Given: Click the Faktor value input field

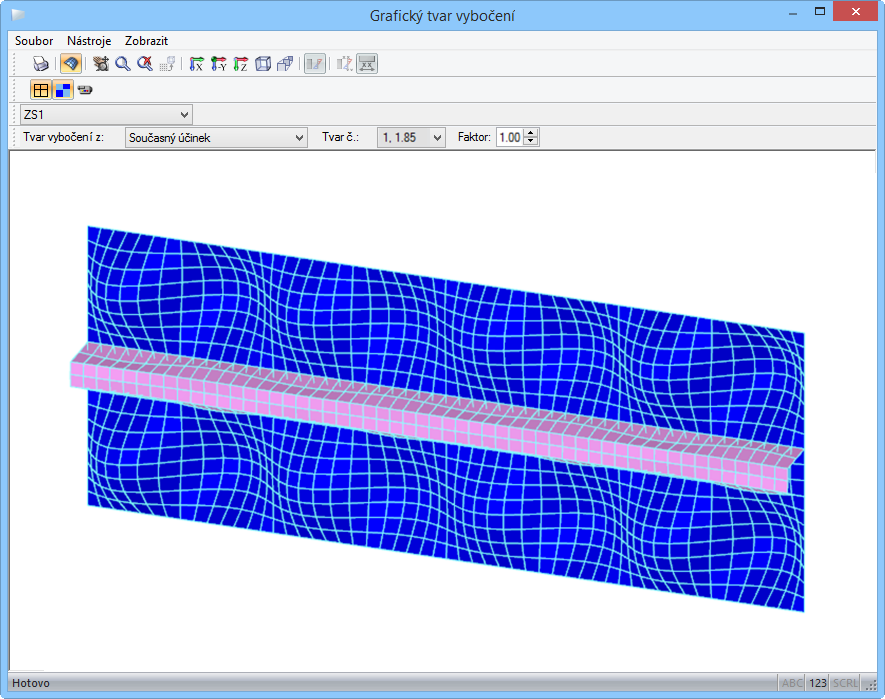Looking at the screenshot, I should coord(510,138).
